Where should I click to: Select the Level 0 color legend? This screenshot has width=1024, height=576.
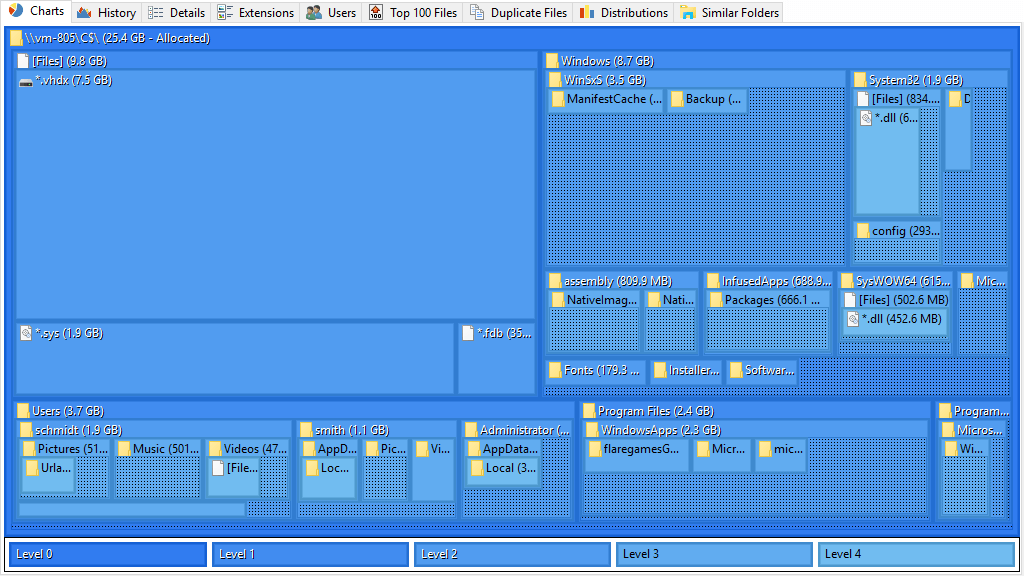point(108,554)
